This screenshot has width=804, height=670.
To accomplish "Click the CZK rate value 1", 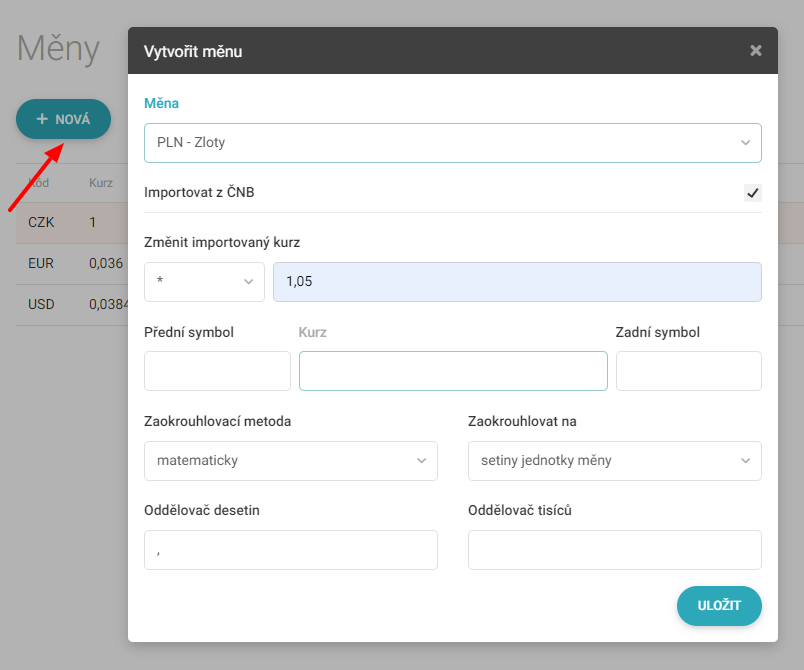I will pos(93,222).
